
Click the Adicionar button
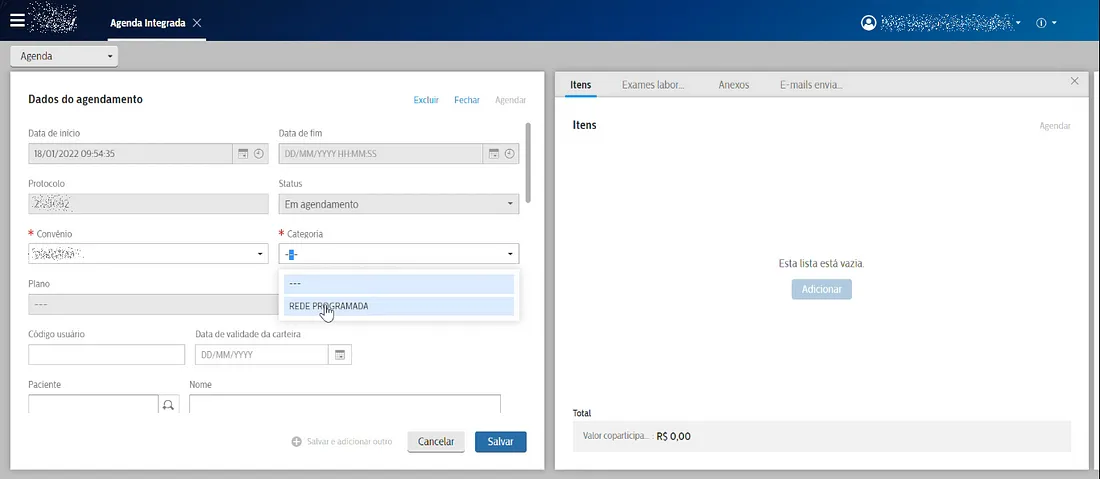821,289
